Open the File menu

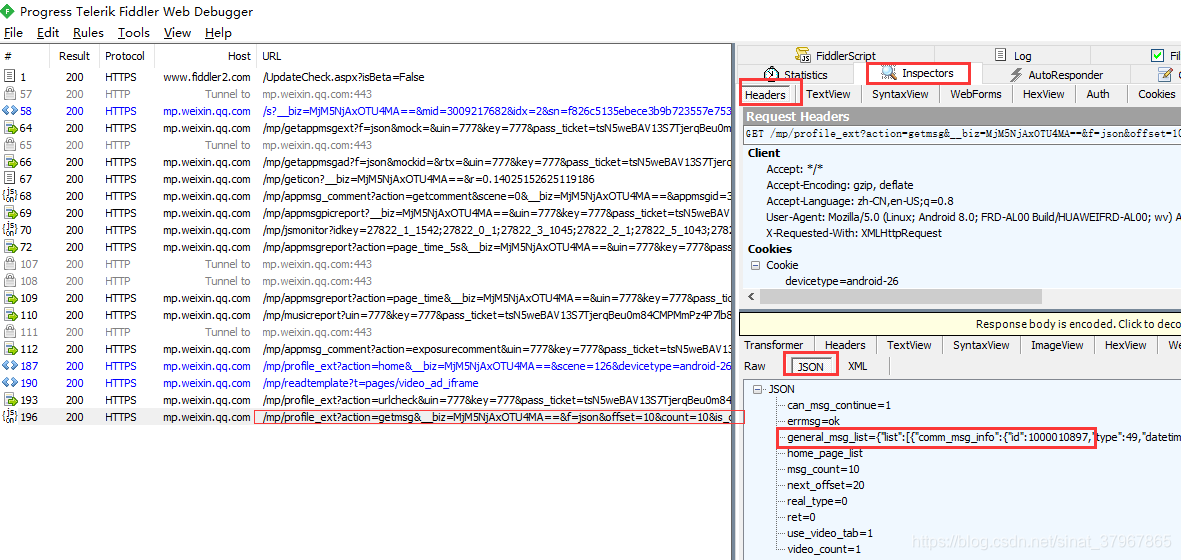pos(14,33)
